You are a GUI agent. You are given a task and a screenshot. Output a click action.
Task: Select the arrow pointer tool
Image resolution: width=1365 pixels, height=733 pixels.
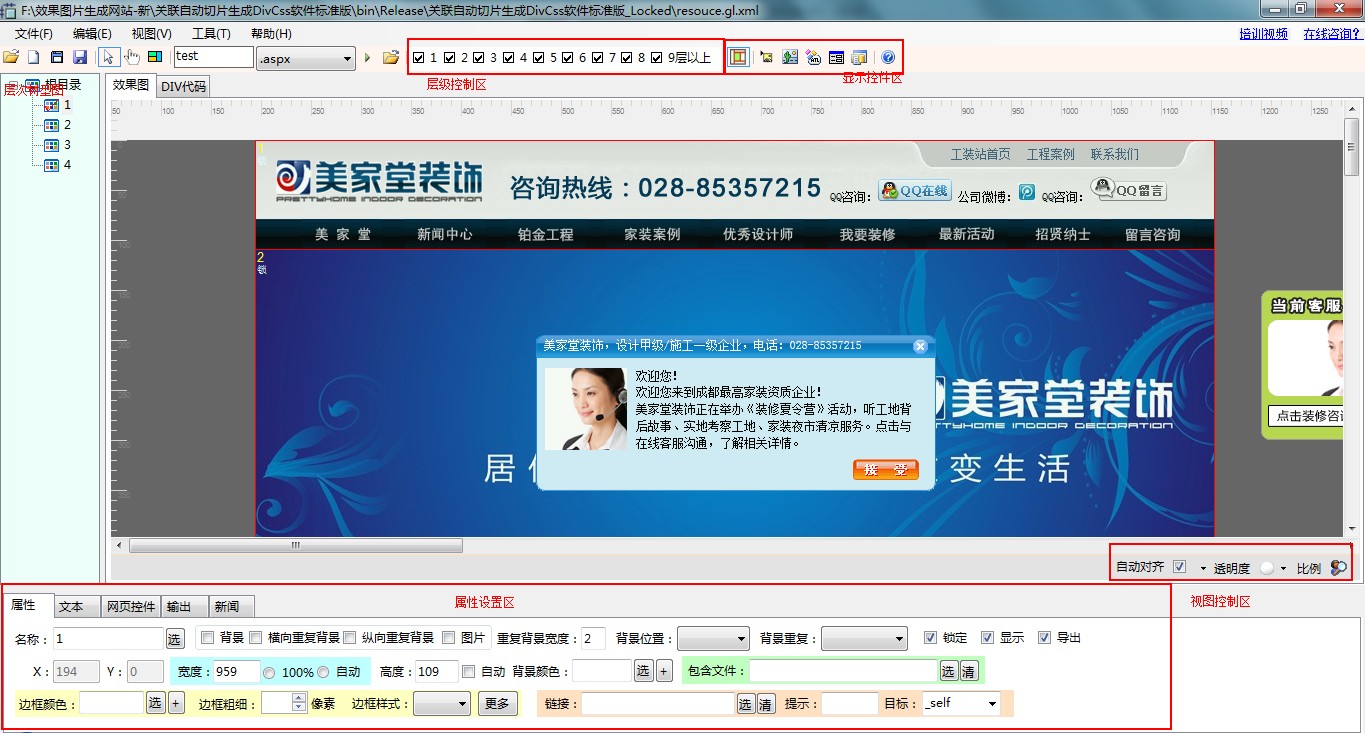click(110, 57)
